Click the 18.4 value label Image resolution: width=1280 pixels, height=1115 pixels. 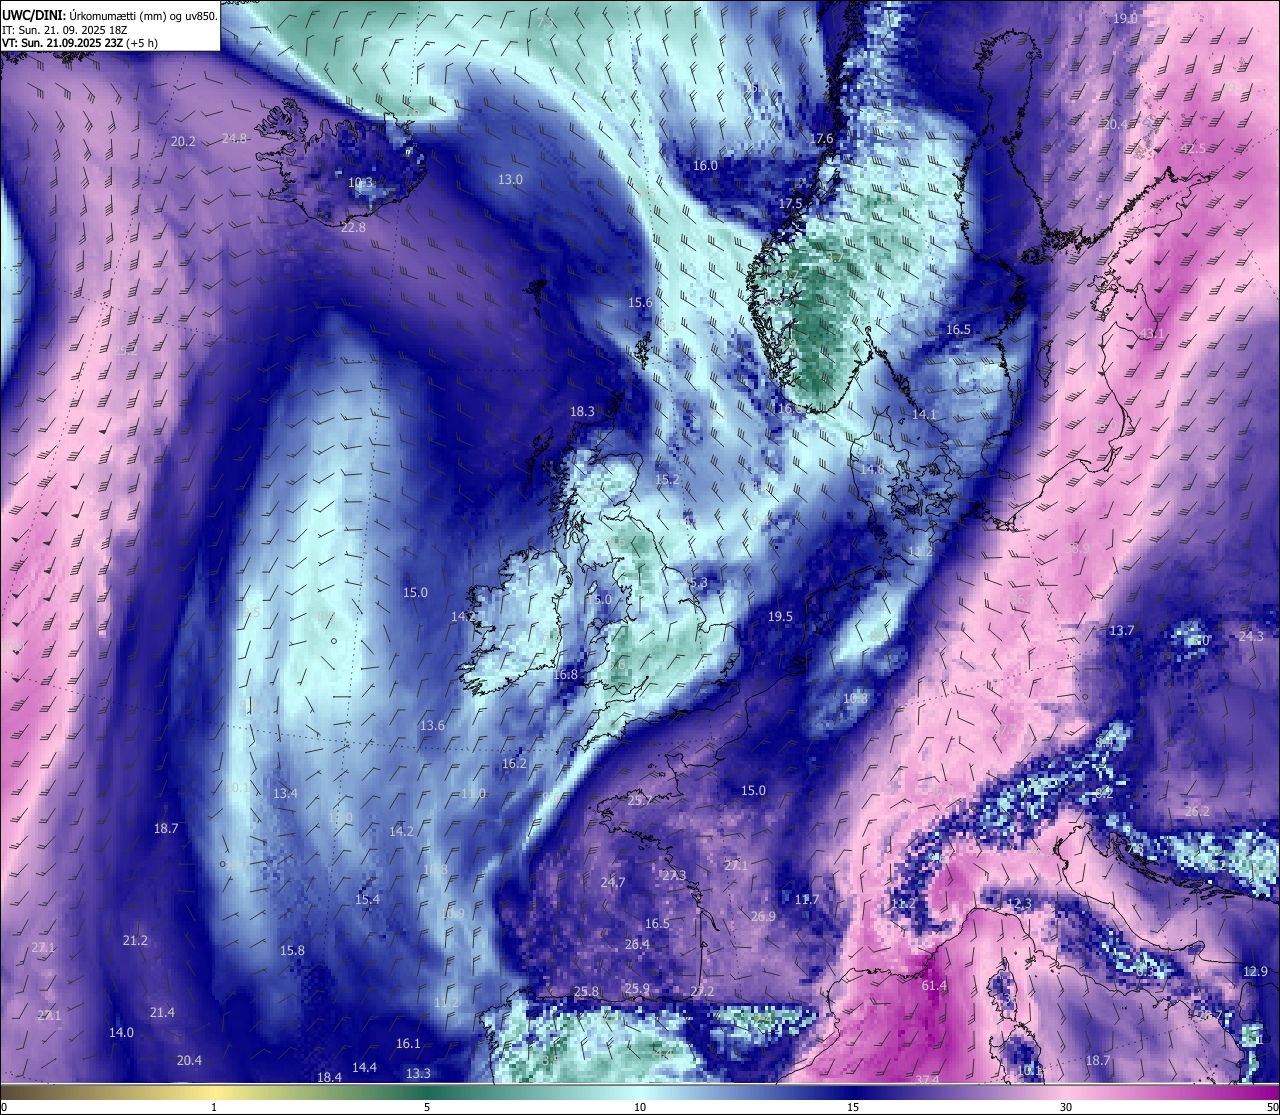pyautogui.click(x=329, y=1077)
